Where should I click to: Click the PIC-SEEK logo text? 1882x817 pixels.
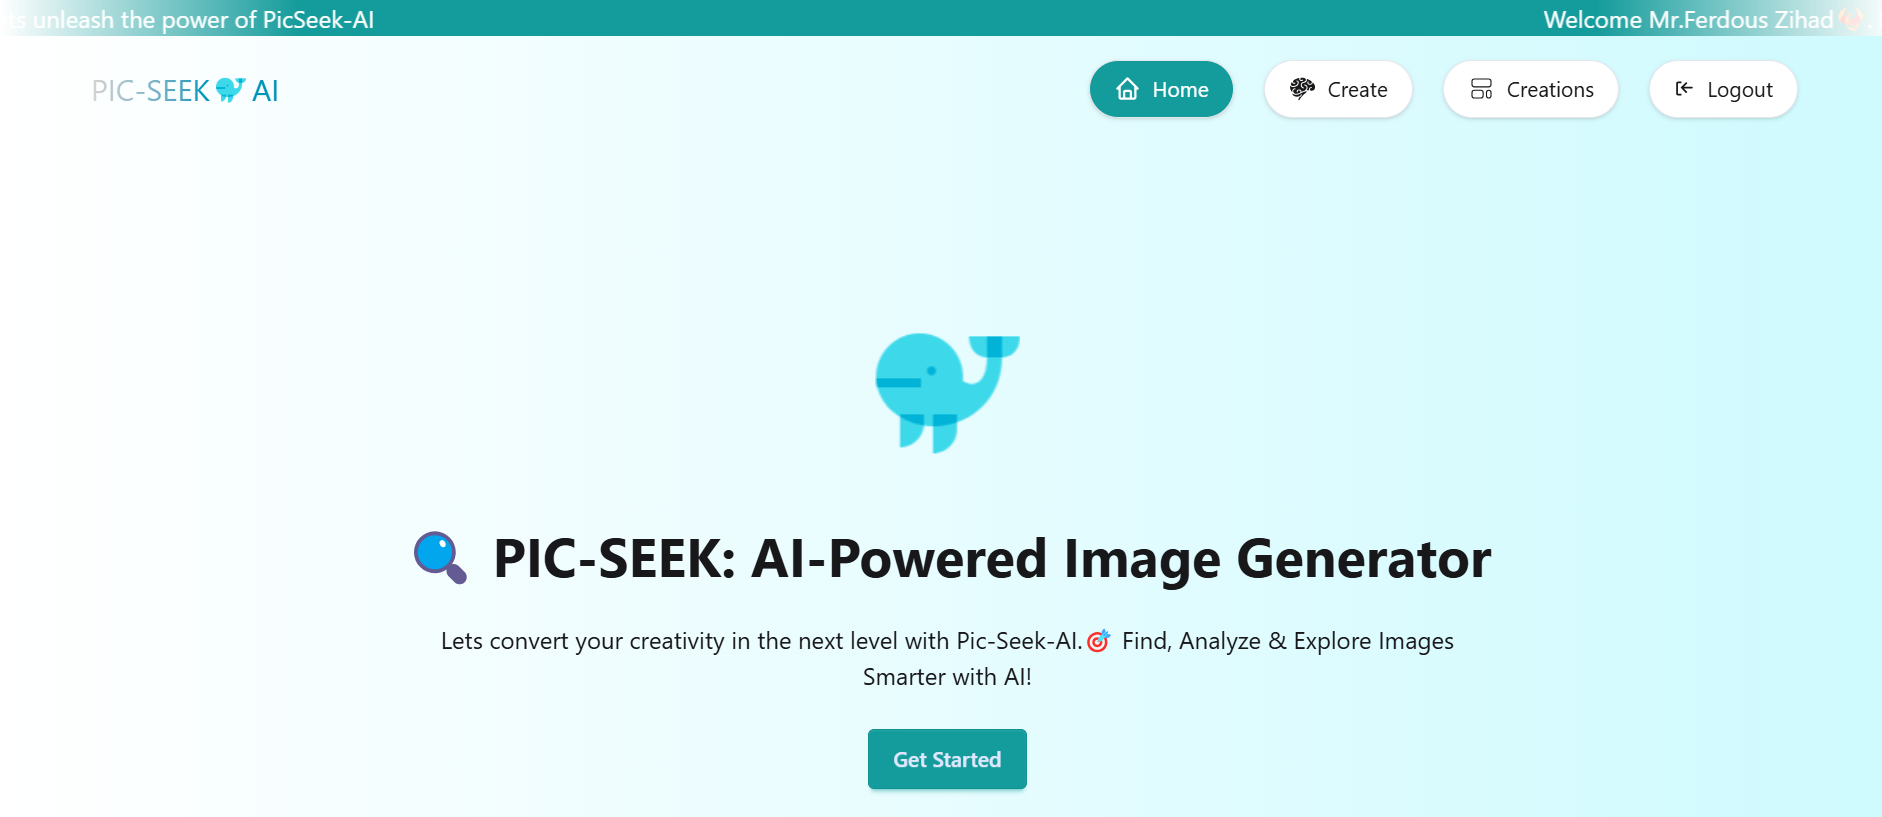151,91
